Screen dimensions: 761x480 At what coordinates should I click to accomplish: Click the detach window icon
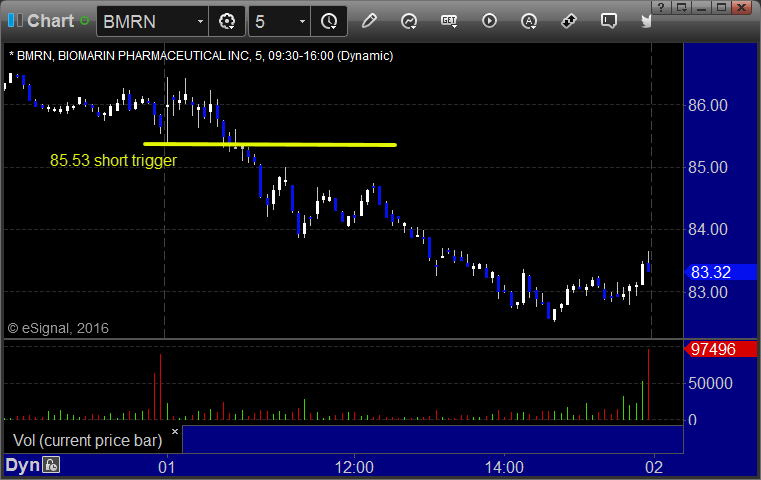pyautogui.click(x=681, y=7)
